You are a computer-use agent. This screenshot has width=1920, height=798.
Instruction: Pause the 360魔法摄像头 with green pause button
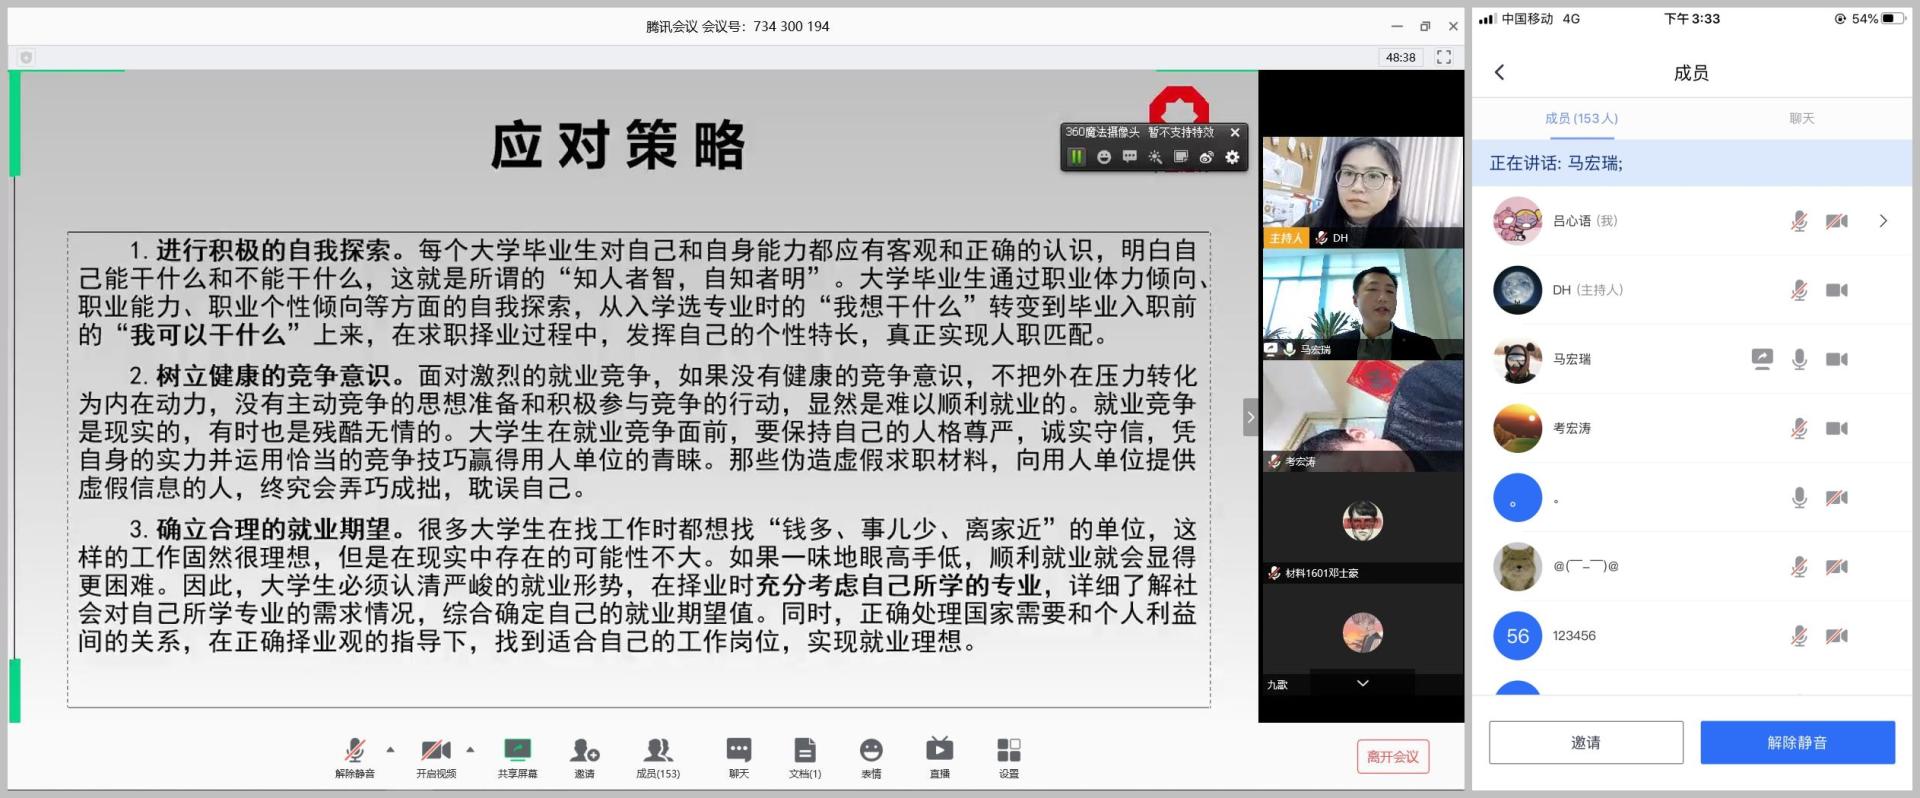click(1077, 157)
